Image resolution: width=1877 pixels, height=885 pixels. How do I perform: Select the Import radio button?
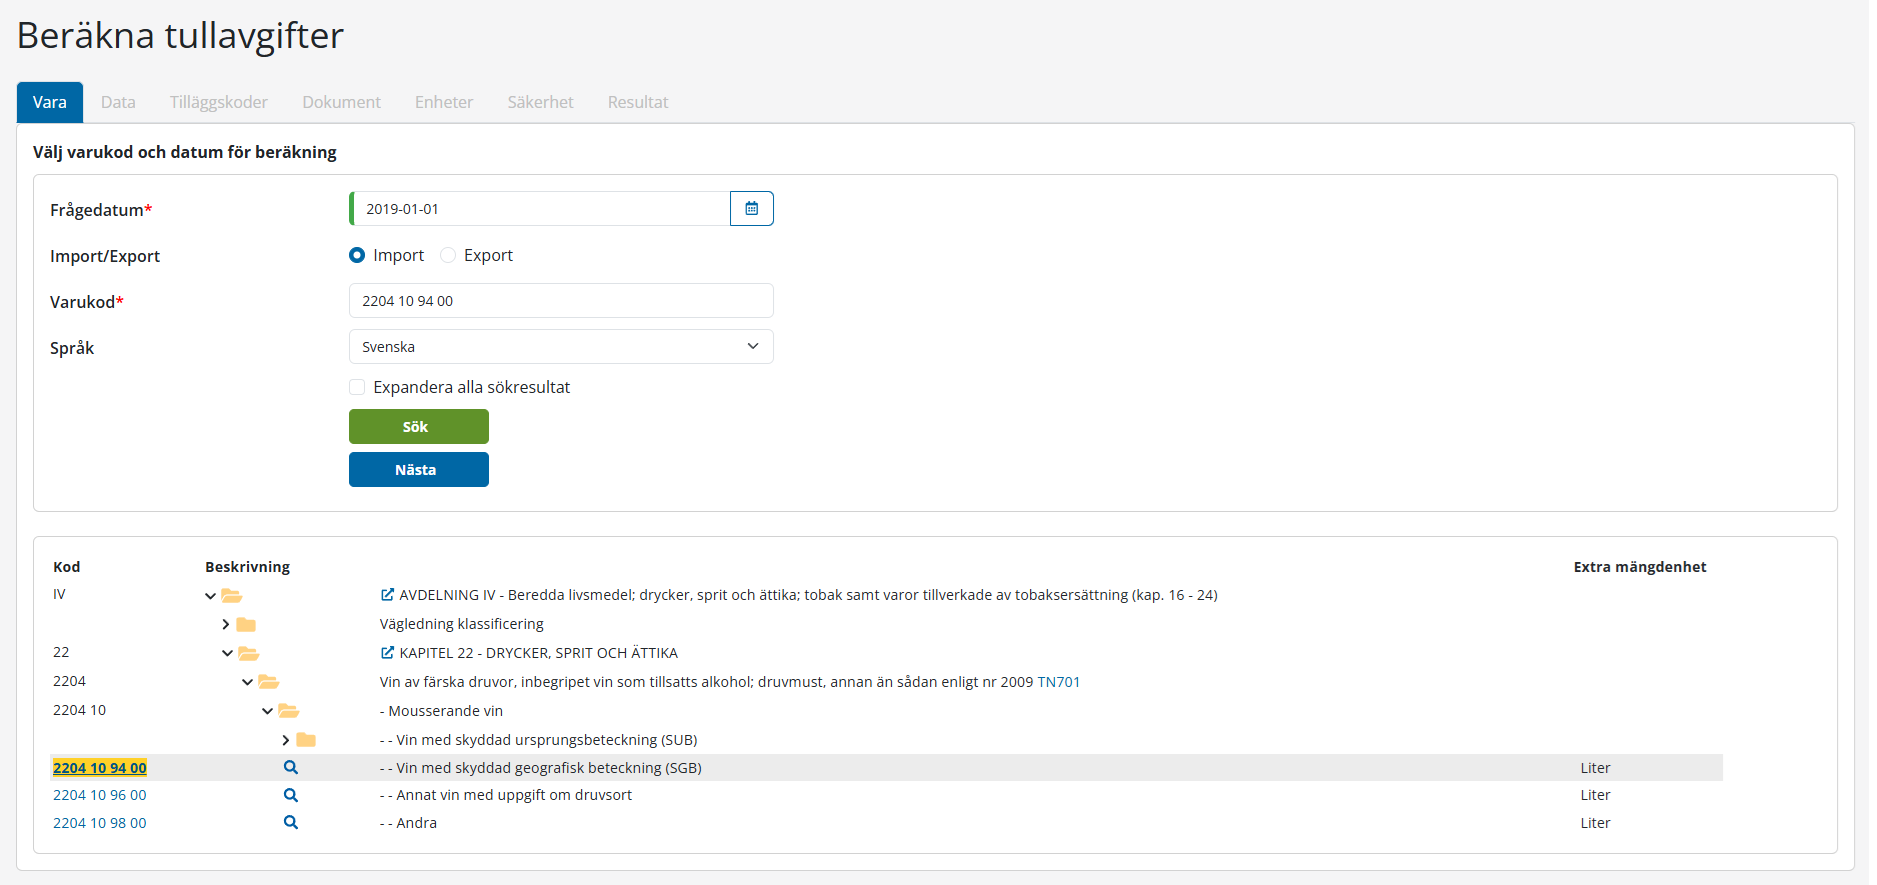pos(357,255)
